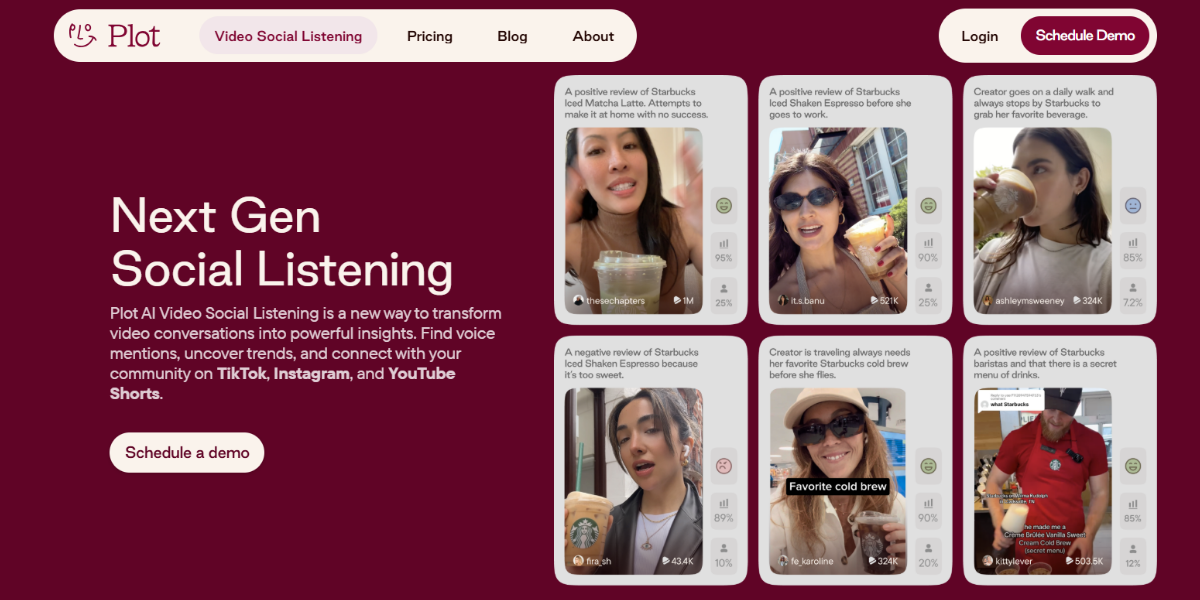
Task: Click the 10% person icon
Action: point(724,548)
